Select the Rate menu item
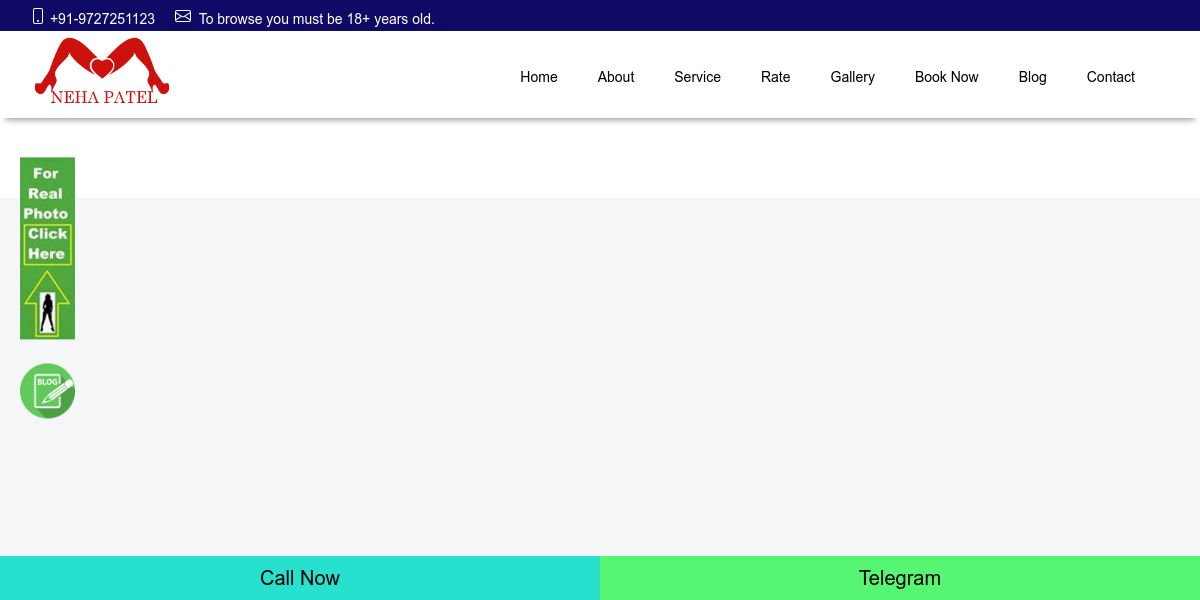This screenshot has width=1200, height=600. (x=775, y=77)
